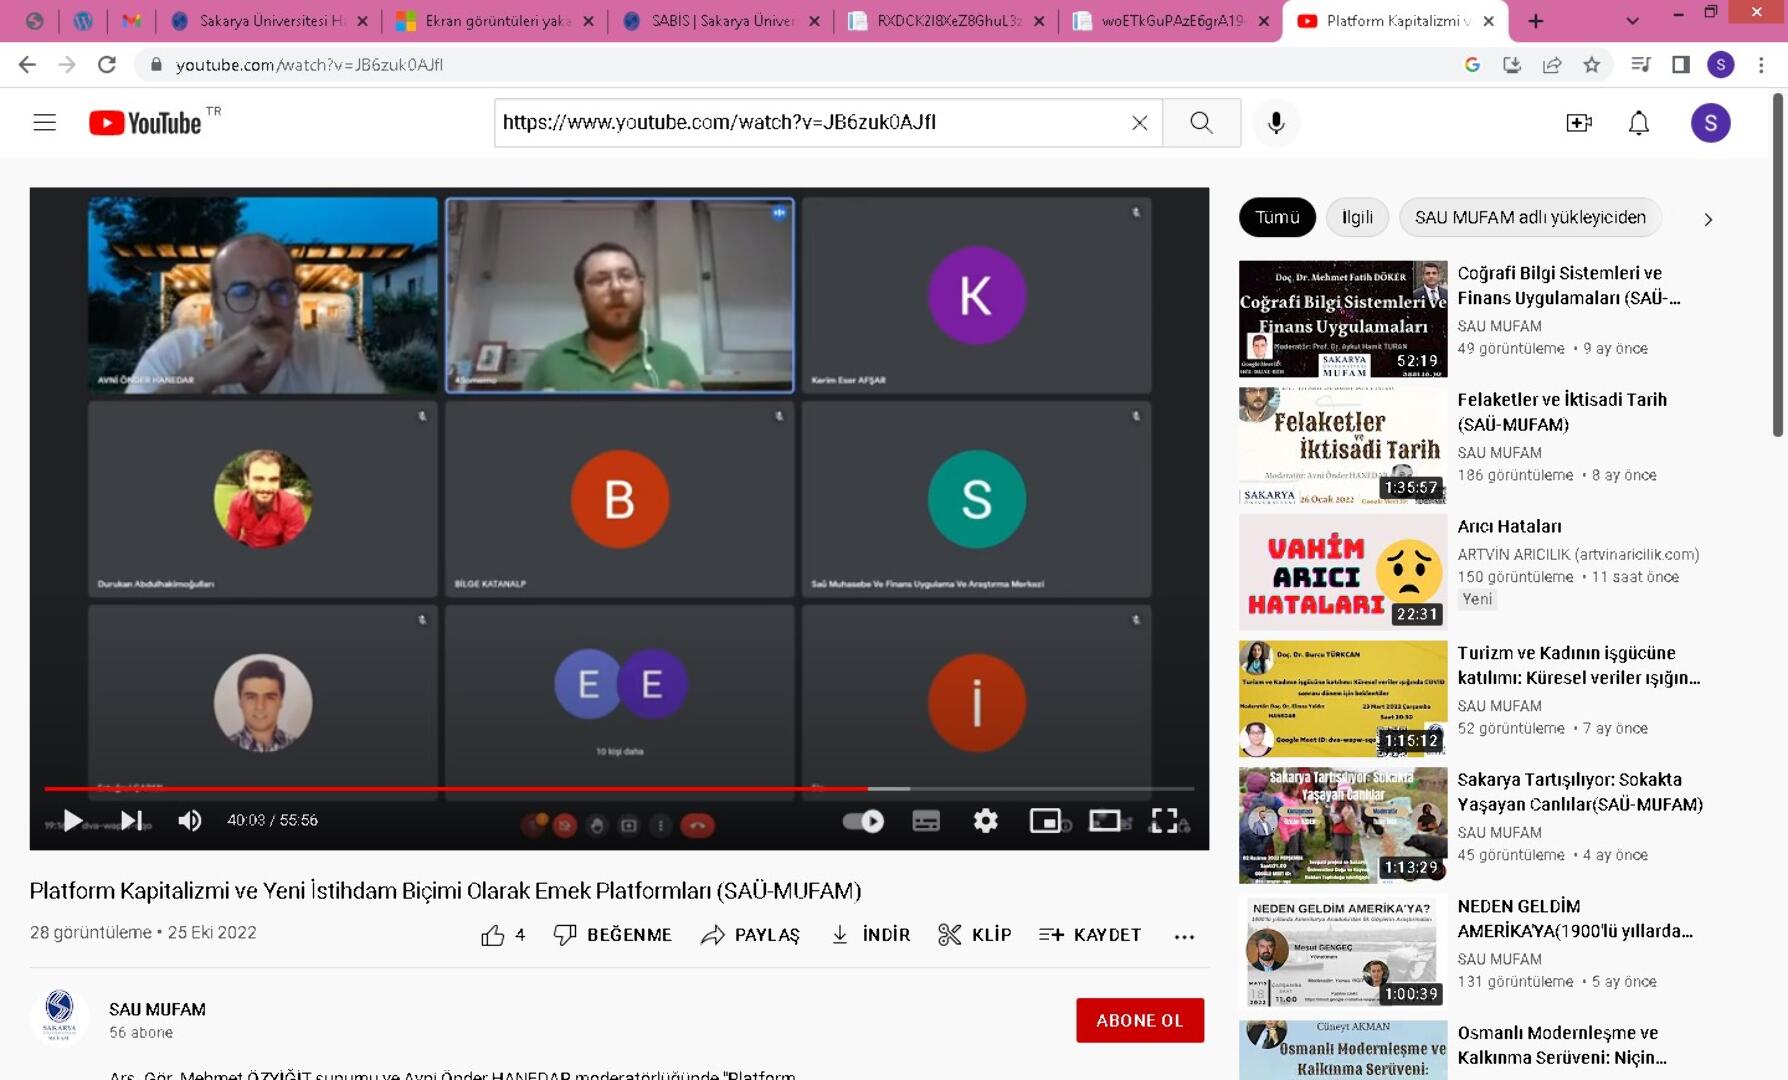Image resolution: width=1788 pixels, height=1080 pixels.
Task: Open Sakarya Tartışılıyor video thumbnail
Action: [1343, 825]
